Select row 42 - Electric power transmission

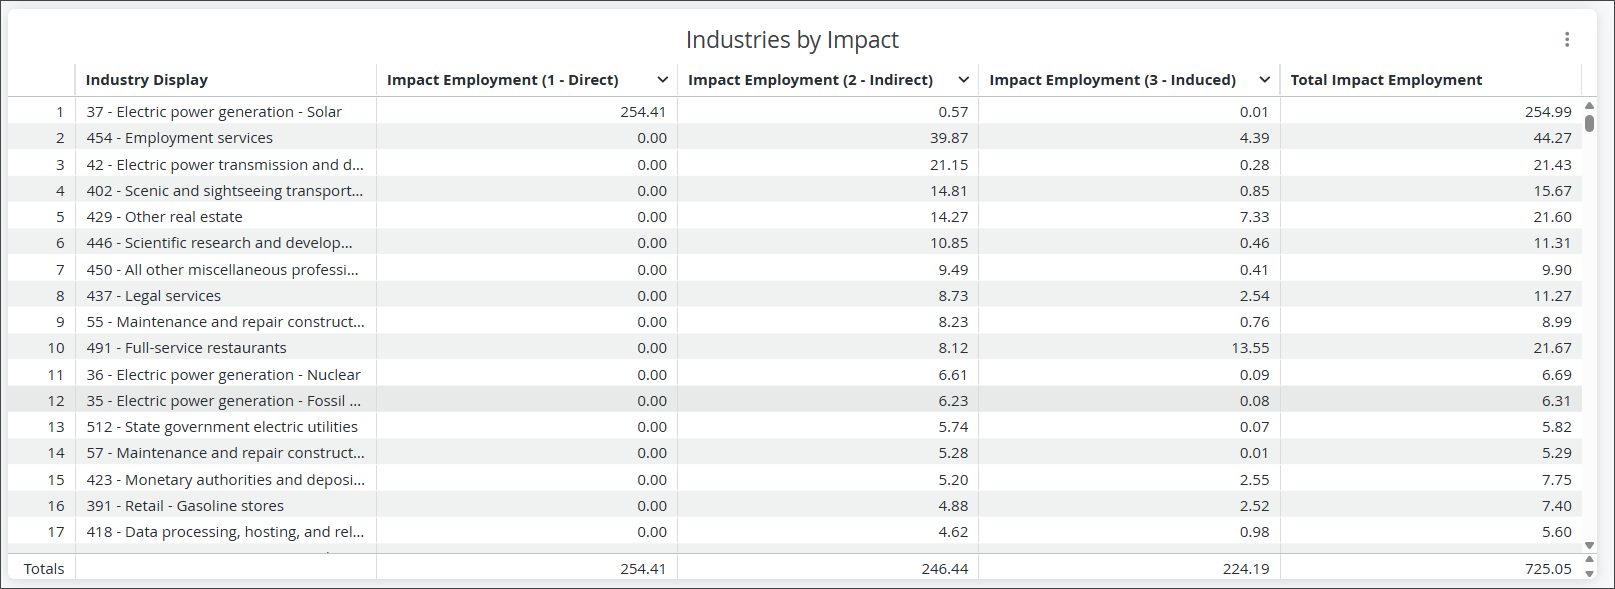[x=795, y=165]
